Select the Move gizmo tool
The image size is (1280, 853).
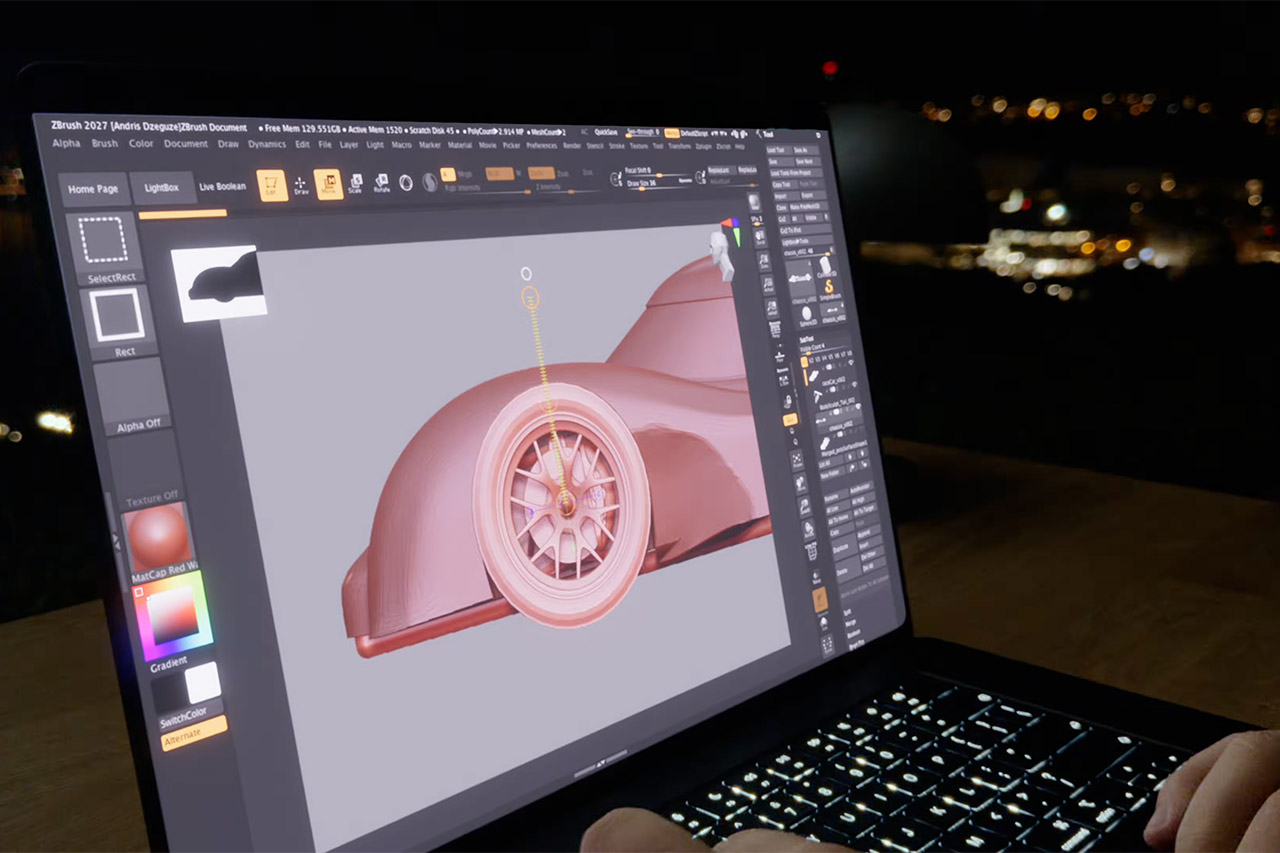click(328, 184)
